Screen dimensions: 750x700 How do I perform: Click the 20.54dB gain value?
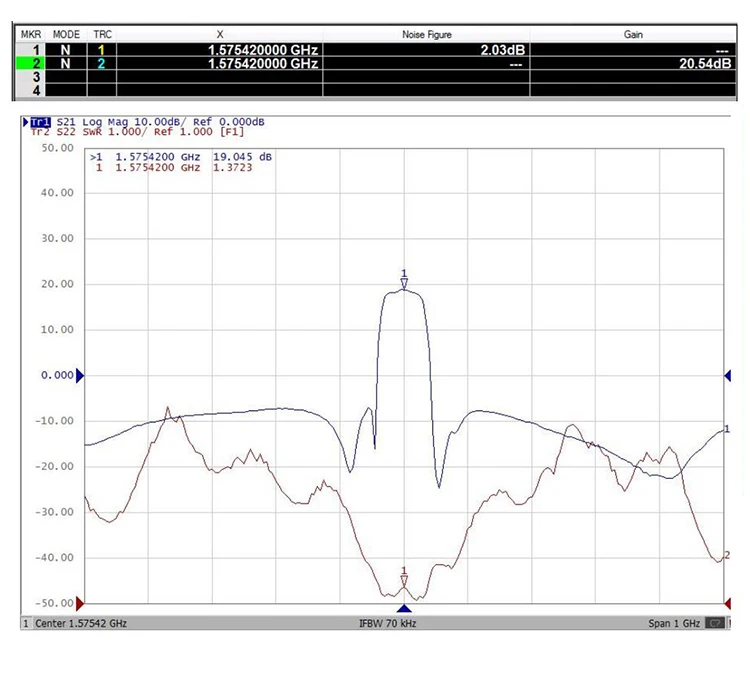705,64
